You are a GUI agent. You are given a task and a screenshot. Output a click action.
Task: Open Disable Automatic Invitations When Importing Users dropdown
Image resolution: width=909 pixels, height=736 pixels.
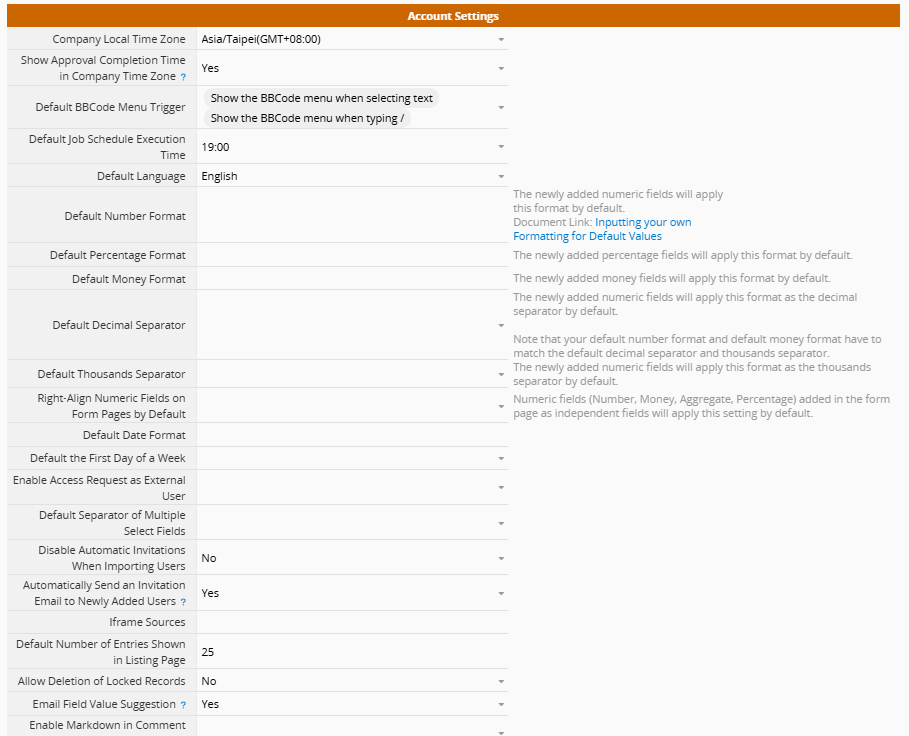click(501, 559)
